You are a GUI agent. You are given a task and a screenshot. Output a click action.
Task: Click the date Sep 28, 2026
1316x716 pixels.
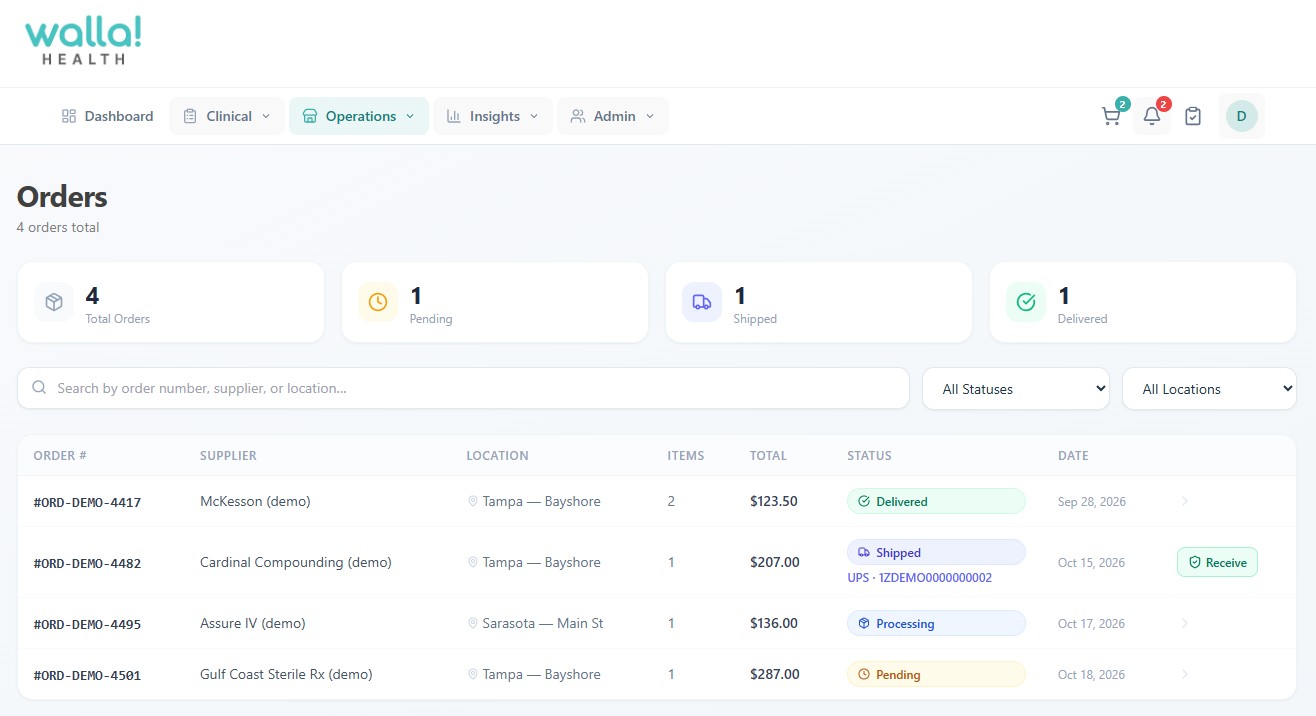(1092, 502)
